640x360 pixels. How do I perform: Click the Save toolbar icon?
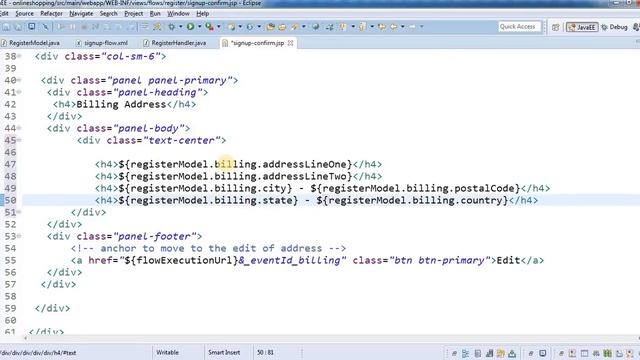pyautogui.click(x=7, y=27)
